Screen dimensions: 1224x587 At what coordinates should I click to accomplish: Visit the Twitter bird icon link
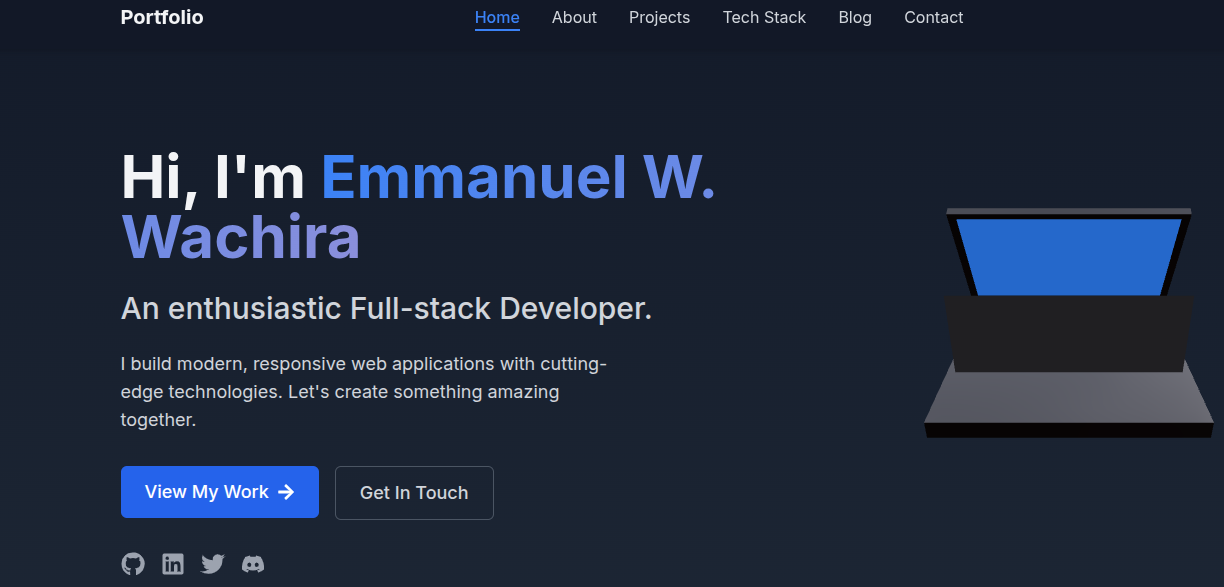(x=213, y=564)
